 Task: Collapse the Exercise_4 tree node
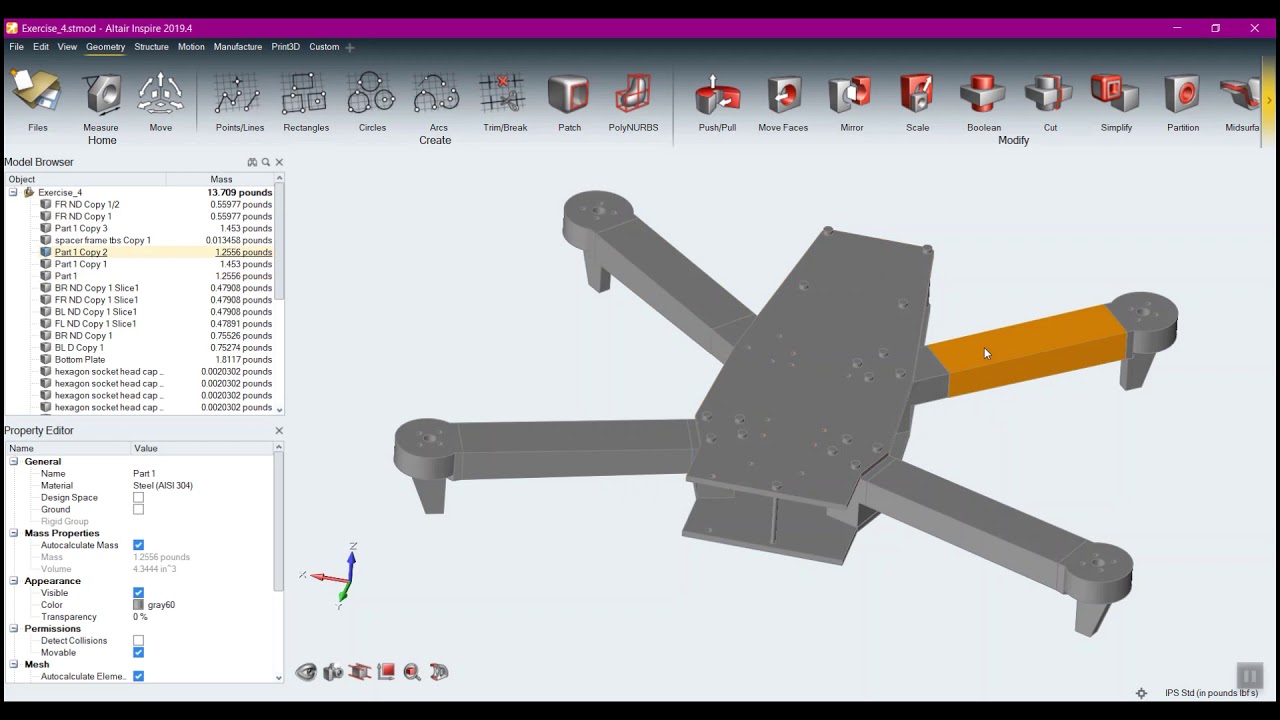point(13,192)
